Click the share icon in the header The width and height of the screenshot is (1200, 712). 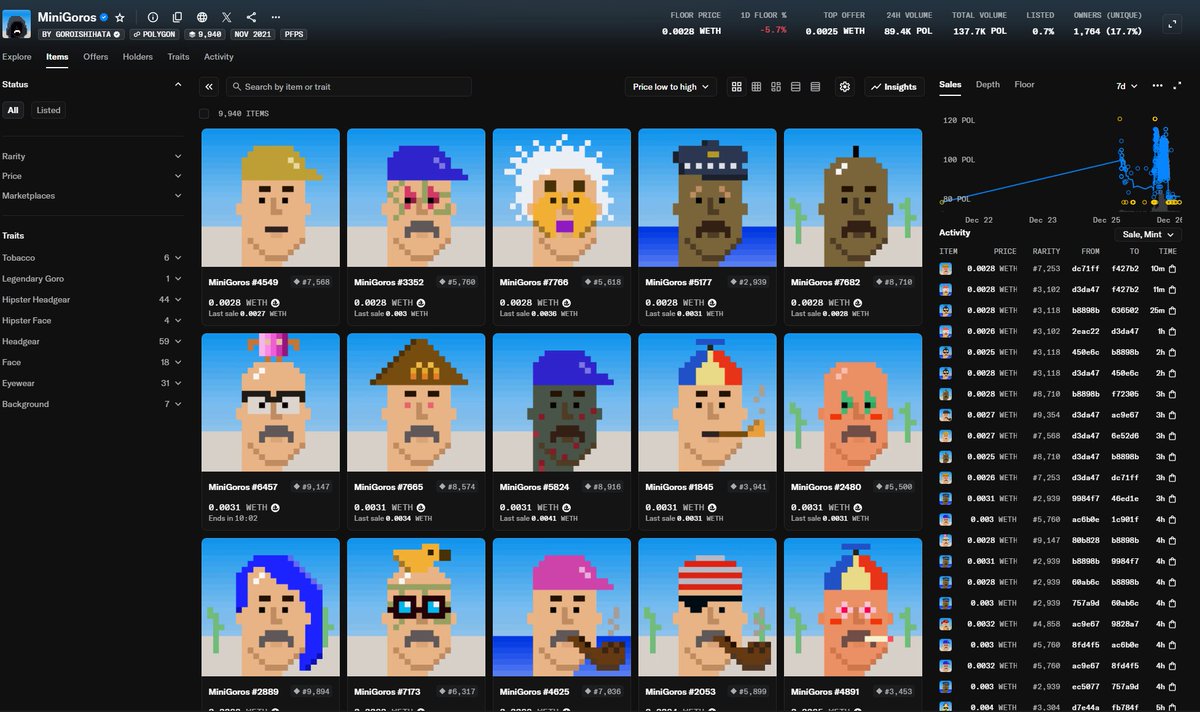pyautogui.click(x=251, y=18)
